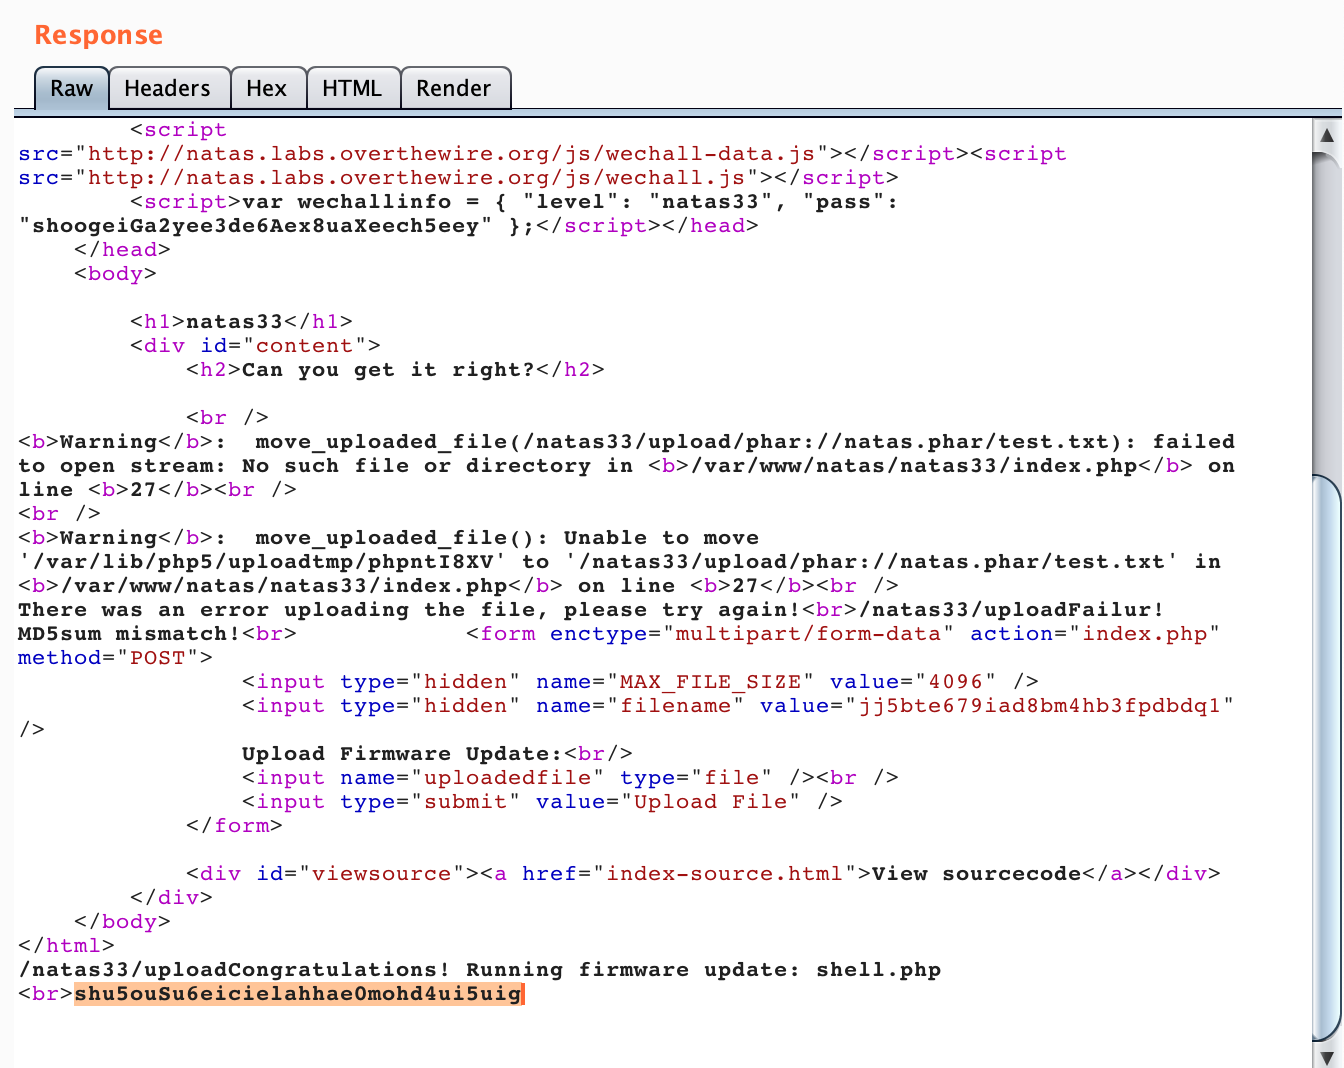Screen dimensions: 1344x1068
Task: Select the Hex tab
Action: point(267,88)
